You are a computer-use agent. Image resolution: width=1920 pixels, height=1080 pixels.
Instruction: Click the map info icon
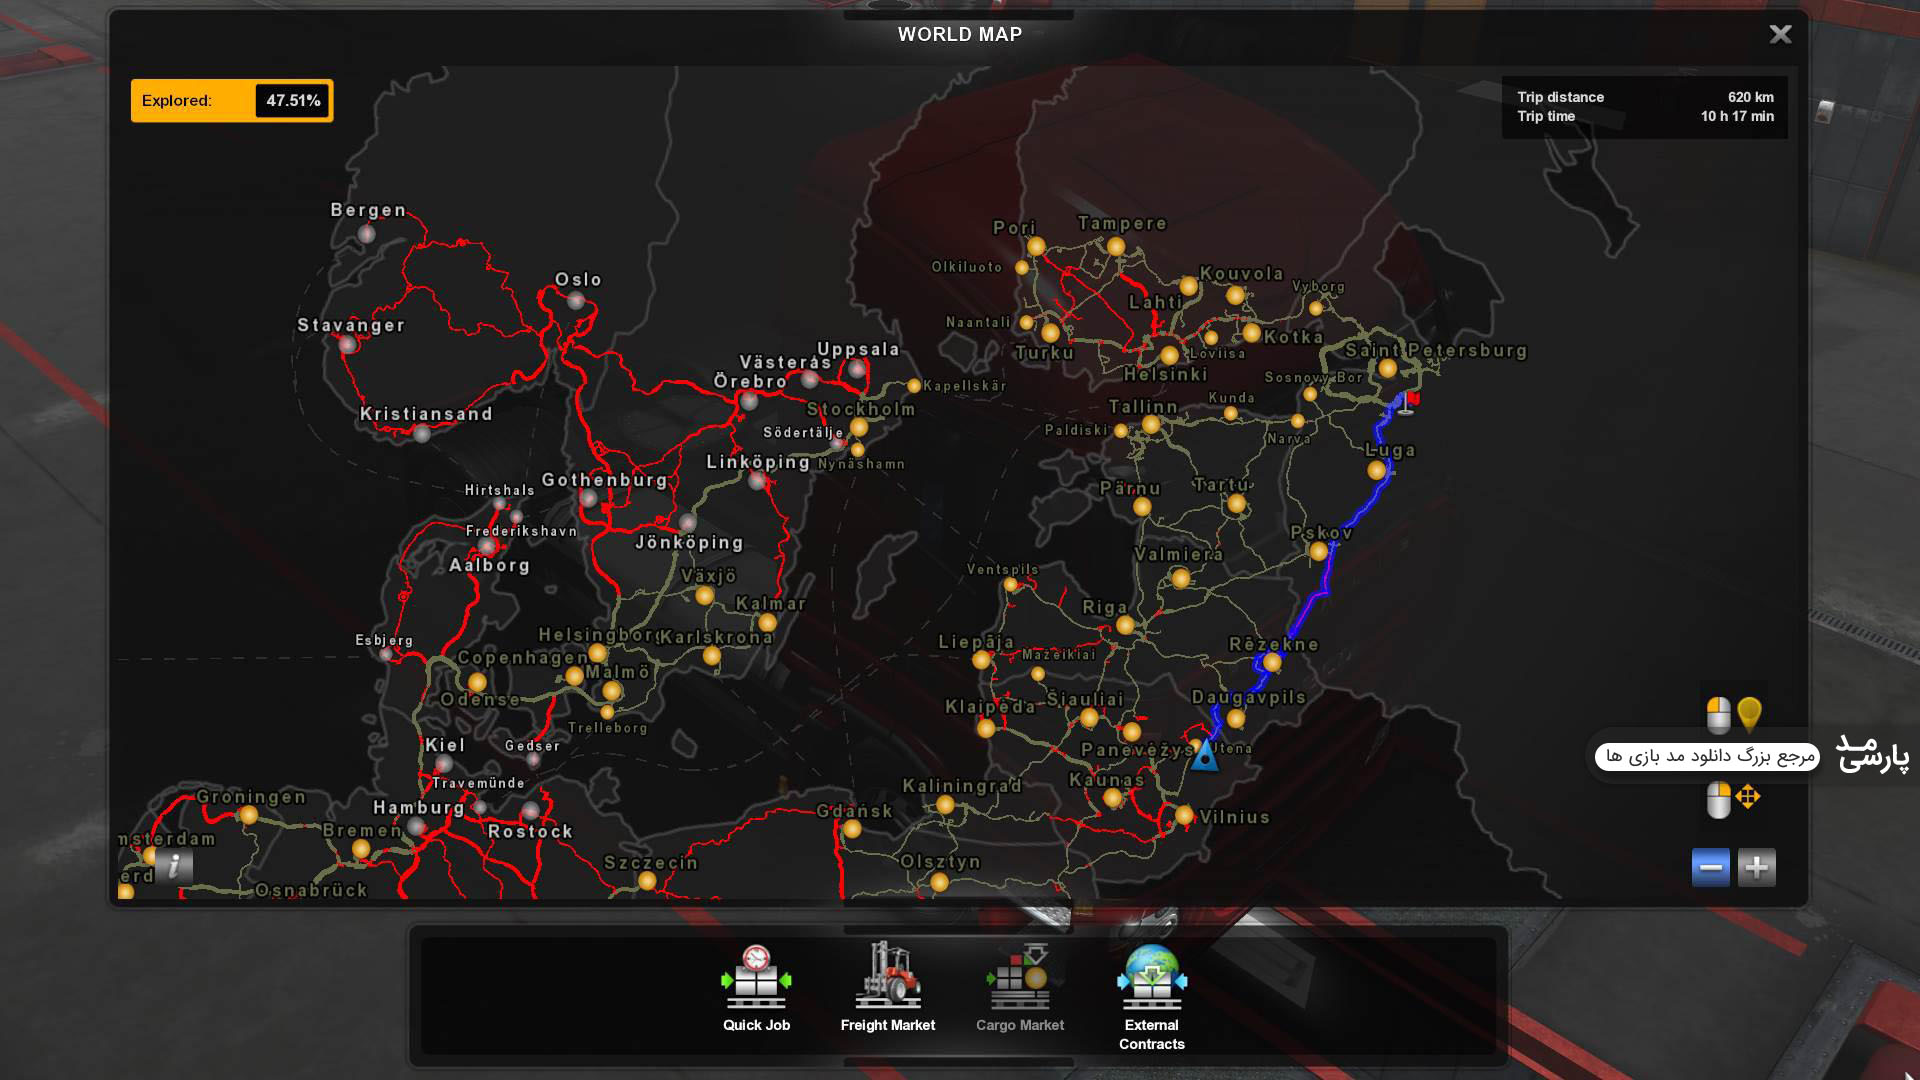pos(174,865)
